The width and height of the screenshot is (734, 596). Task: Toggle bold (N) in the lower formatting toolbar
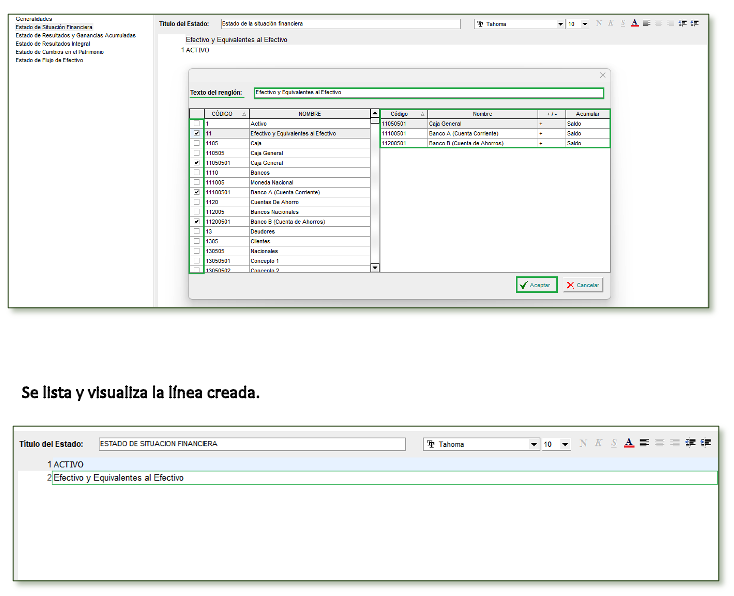pyautogui.click(x=583, y=443)
